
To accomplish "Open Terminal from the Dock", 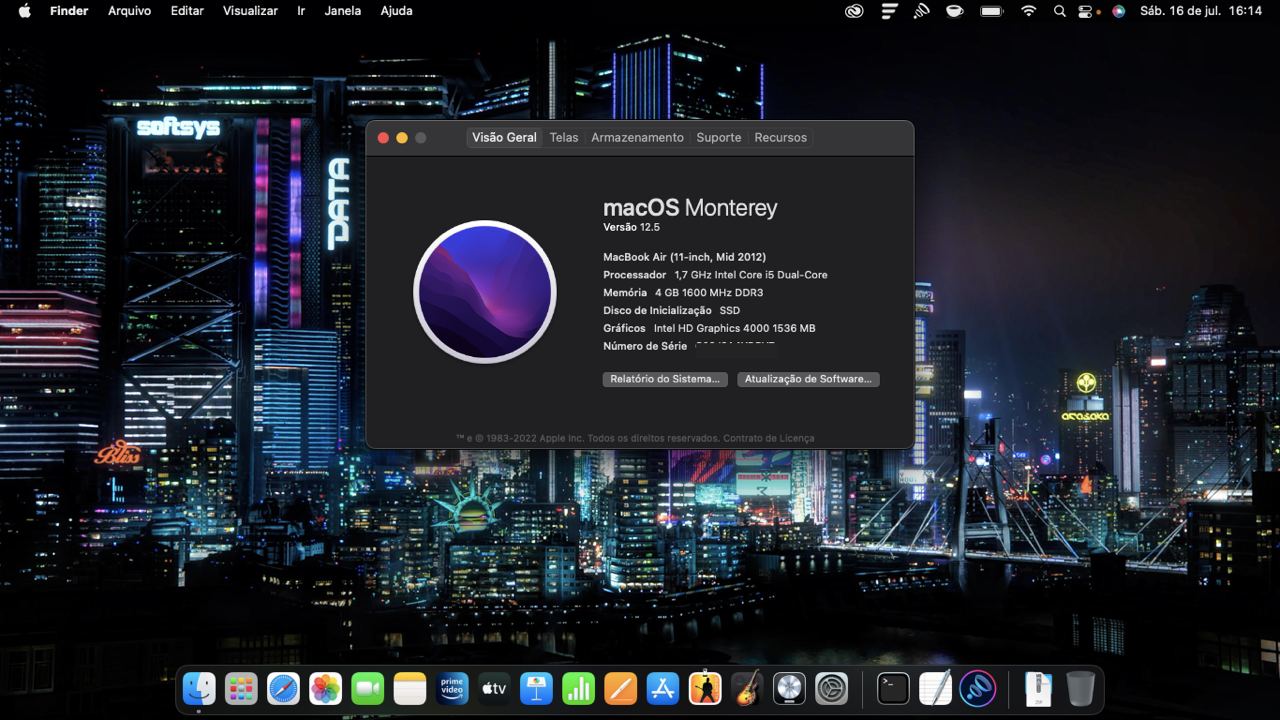I will point(893,688).
